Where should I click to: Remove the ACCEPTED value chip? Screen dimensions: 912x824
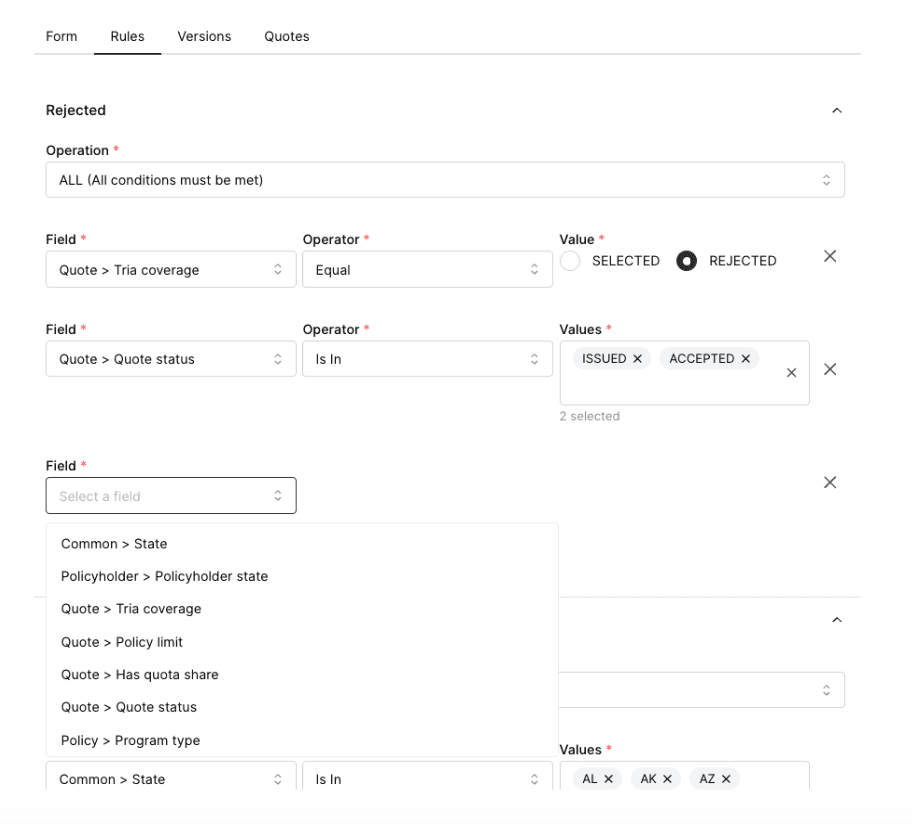pos(745,359)
